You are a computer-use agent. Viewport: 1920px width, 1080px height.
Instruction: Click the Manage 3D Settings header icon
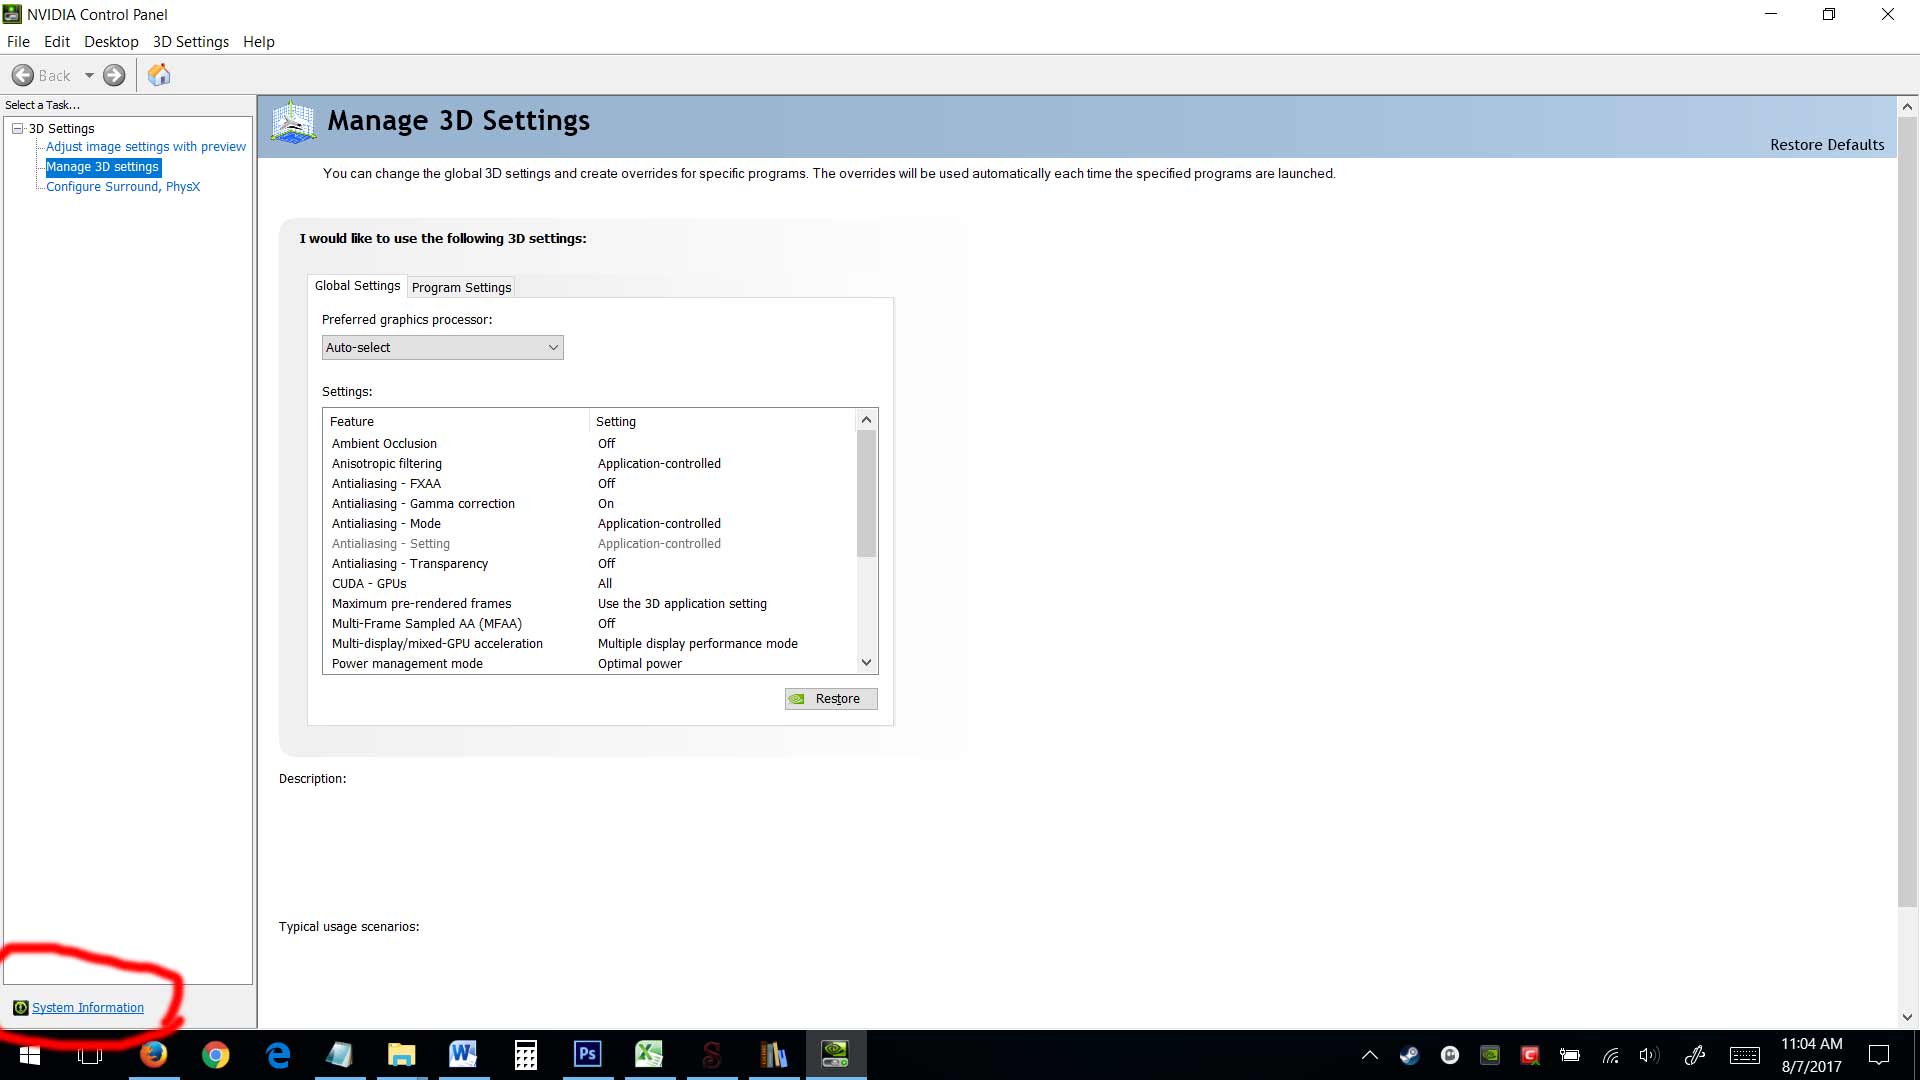tap(294, 122)
